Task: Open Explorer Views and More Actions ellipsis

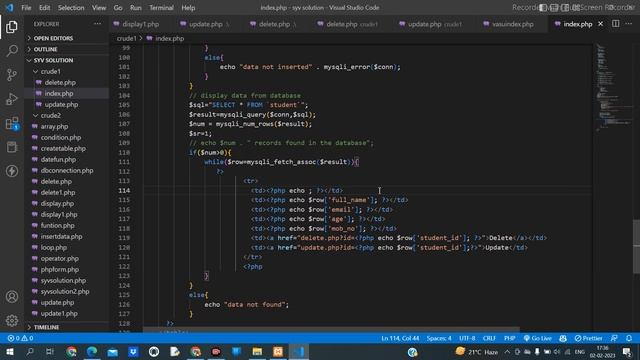Action: (x=98, y=24)
